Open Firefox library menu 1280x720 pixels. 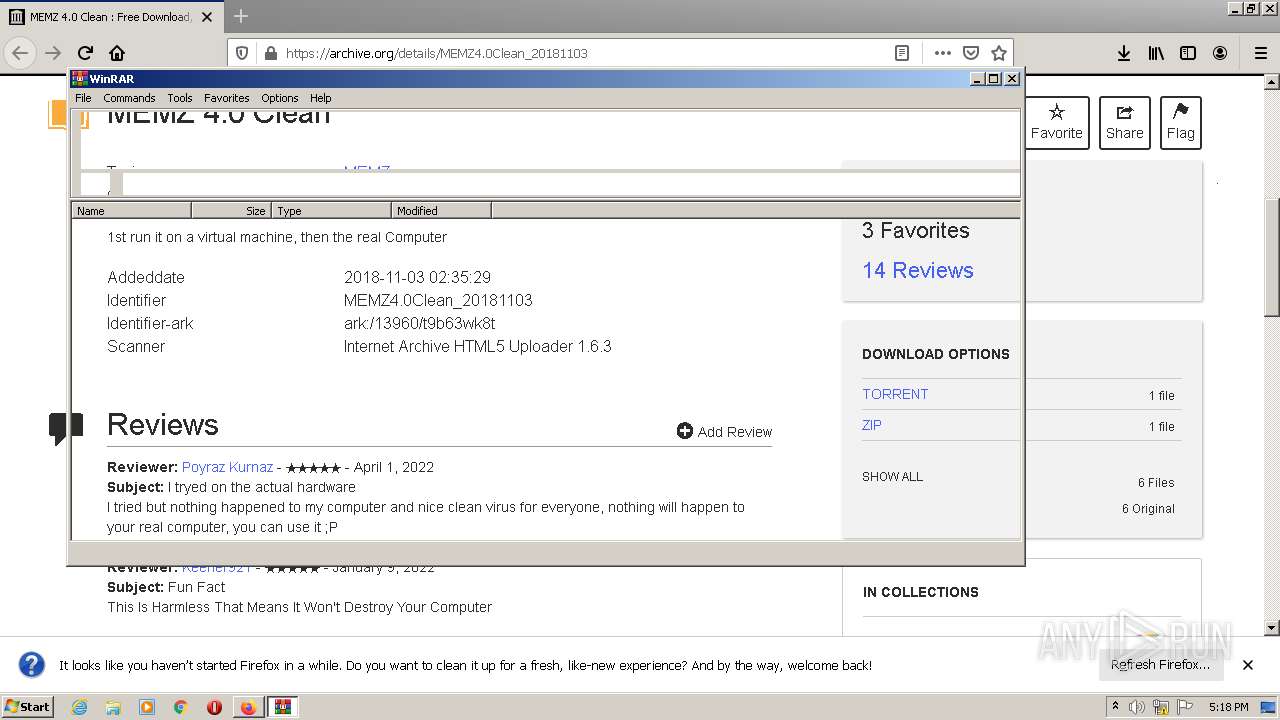coord(1156,53)
